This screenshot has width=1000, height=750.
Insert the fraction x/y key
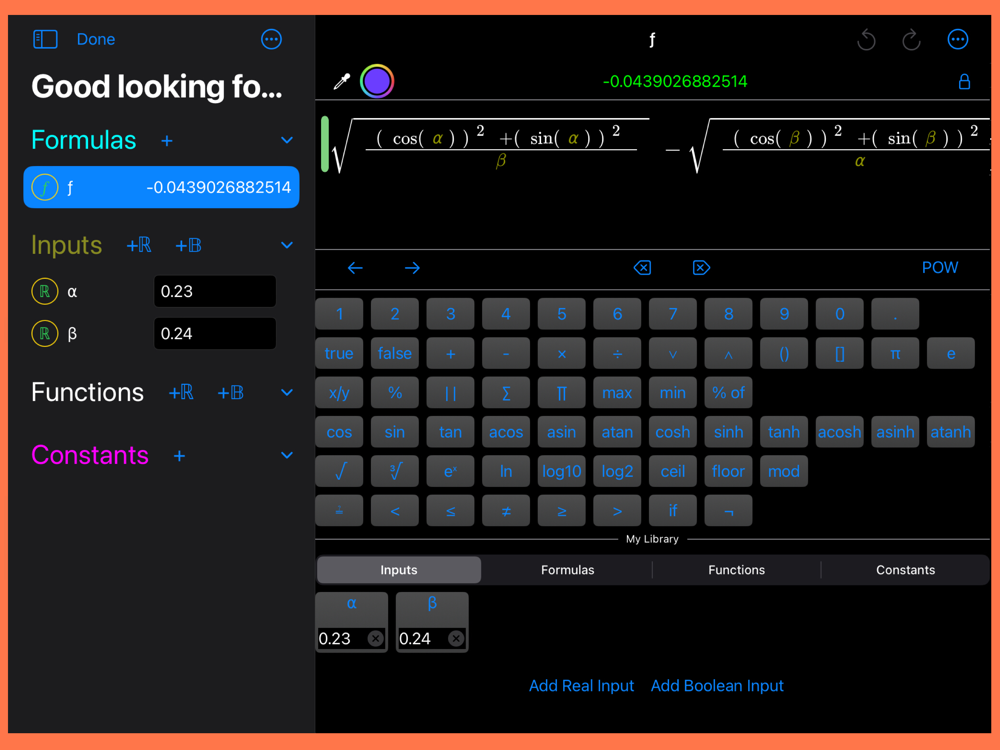coord(339,393)
